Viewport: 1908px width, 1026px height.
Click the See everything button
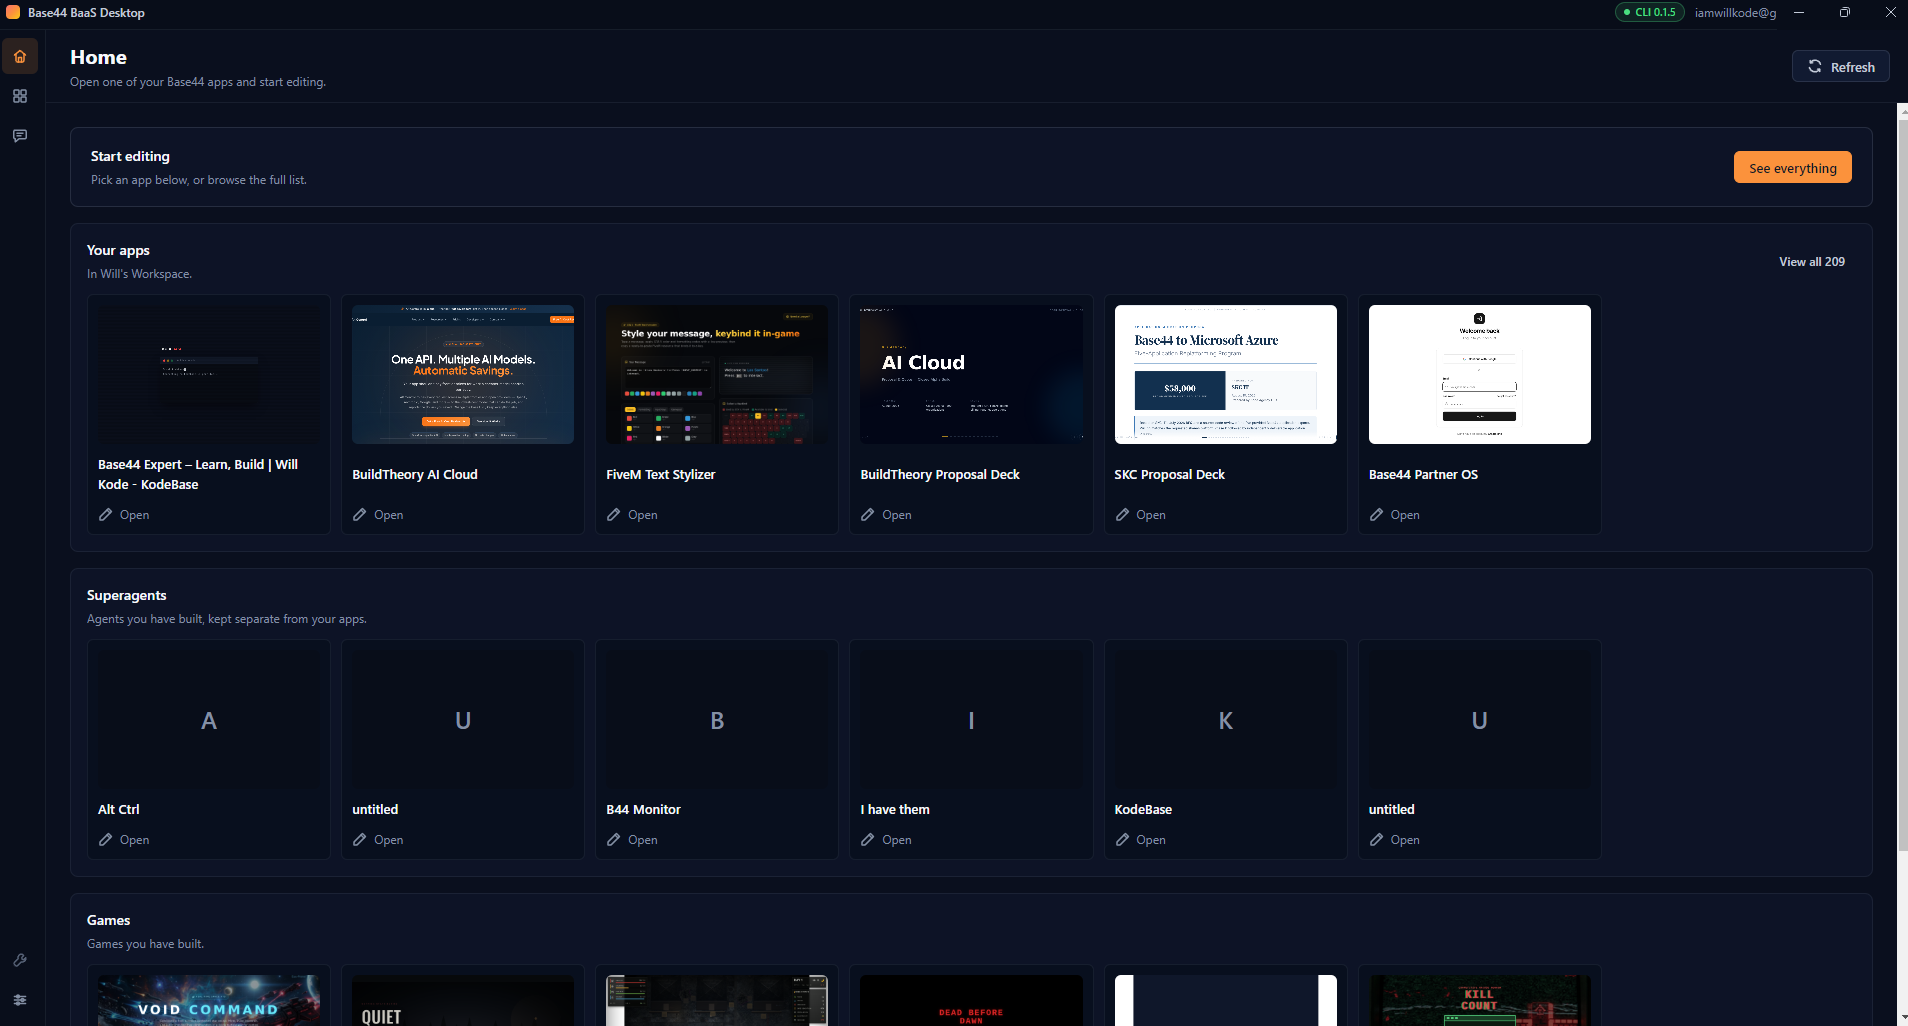tap(1792, 167)
